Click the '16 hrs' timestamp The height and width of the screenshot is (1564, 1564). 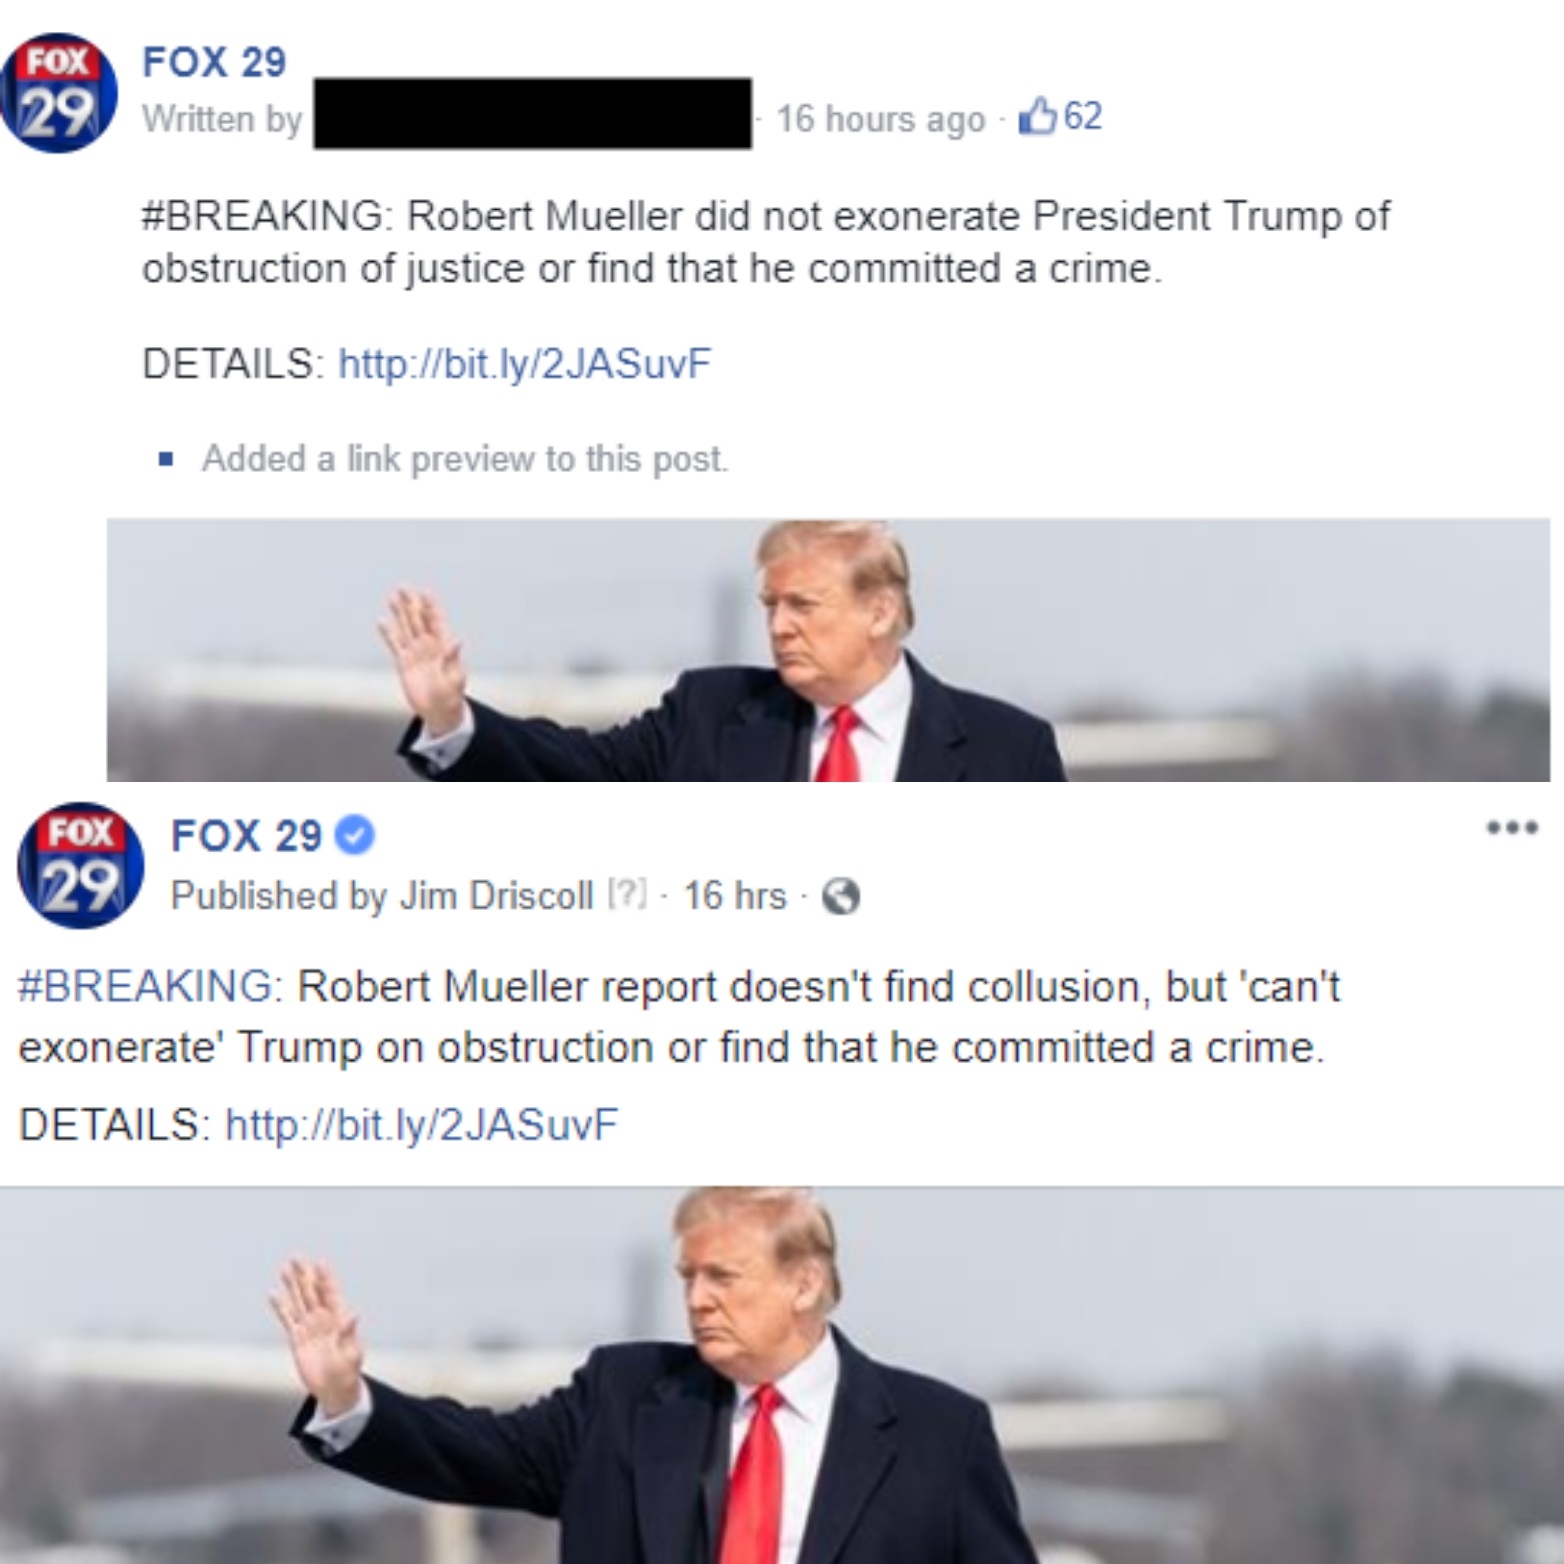tap(735, 895)
